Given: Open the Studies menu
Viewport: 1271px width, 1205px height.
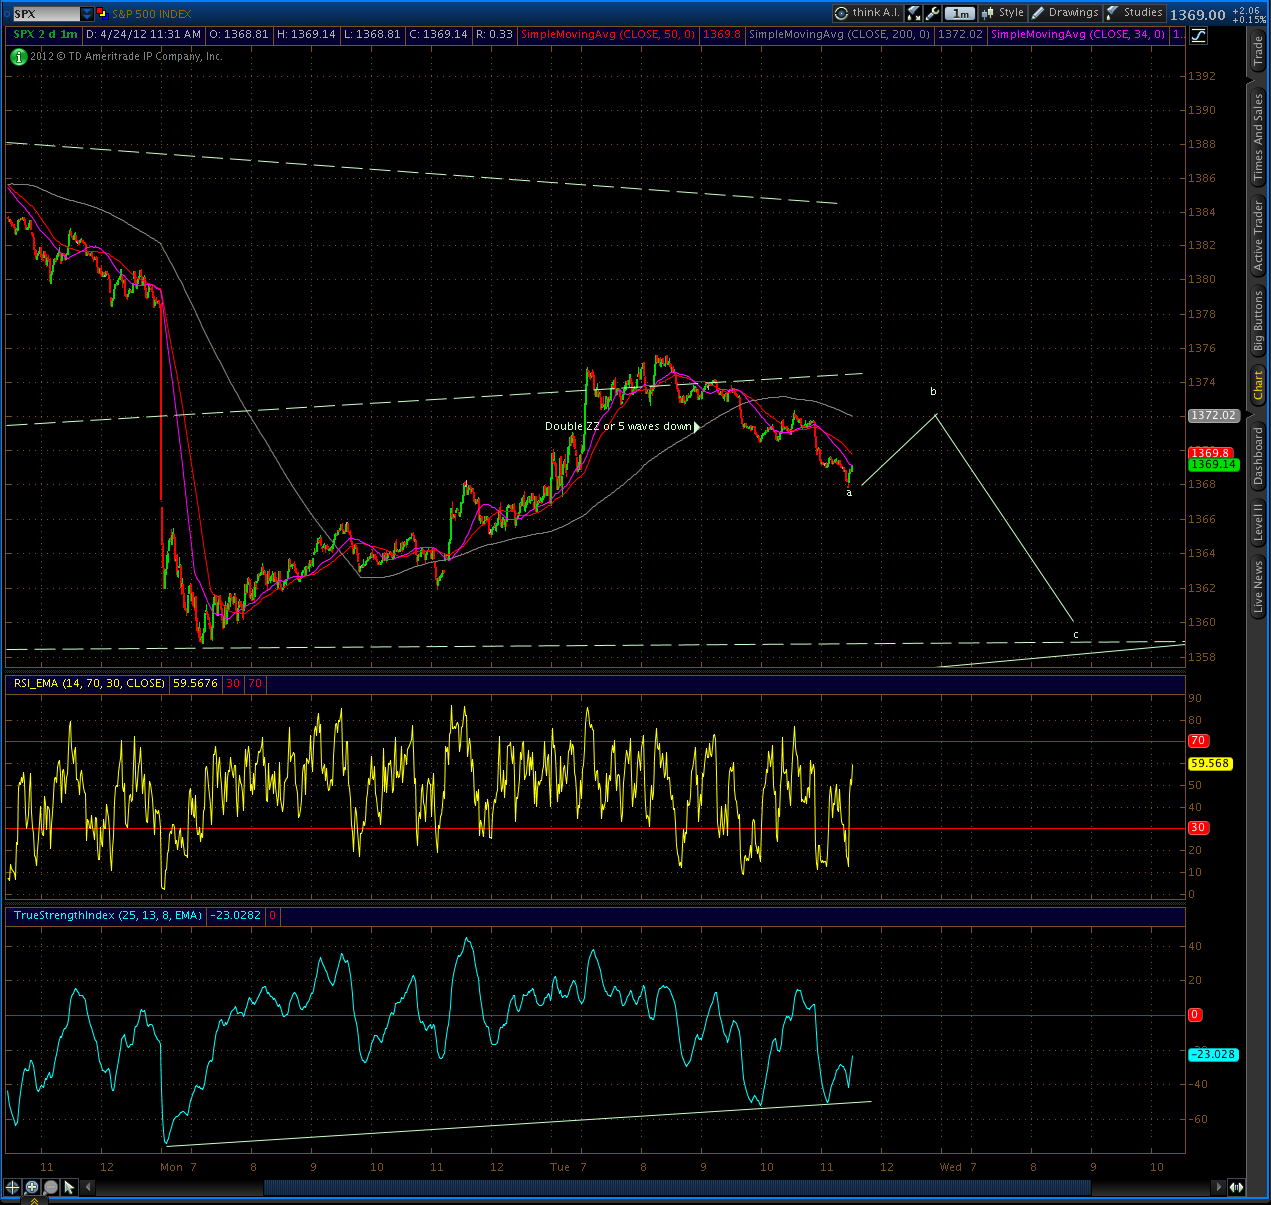Looking at the screenshot, I should 1135,13.
